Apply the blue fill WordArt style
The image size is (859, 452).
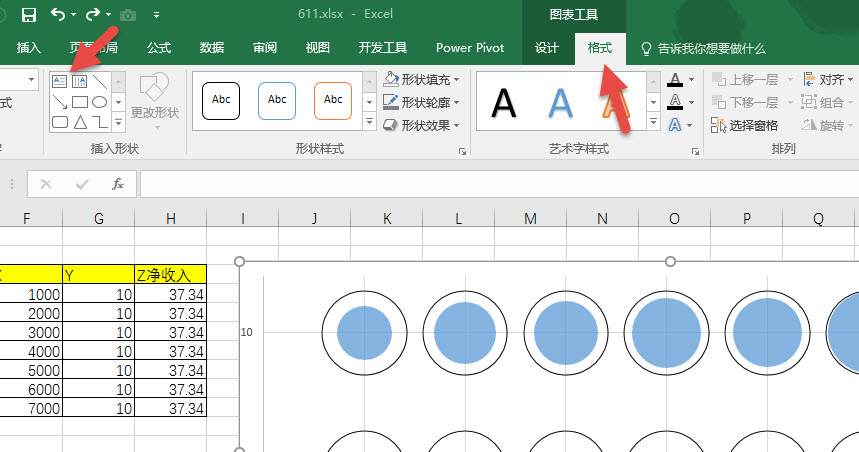(560, 103)
